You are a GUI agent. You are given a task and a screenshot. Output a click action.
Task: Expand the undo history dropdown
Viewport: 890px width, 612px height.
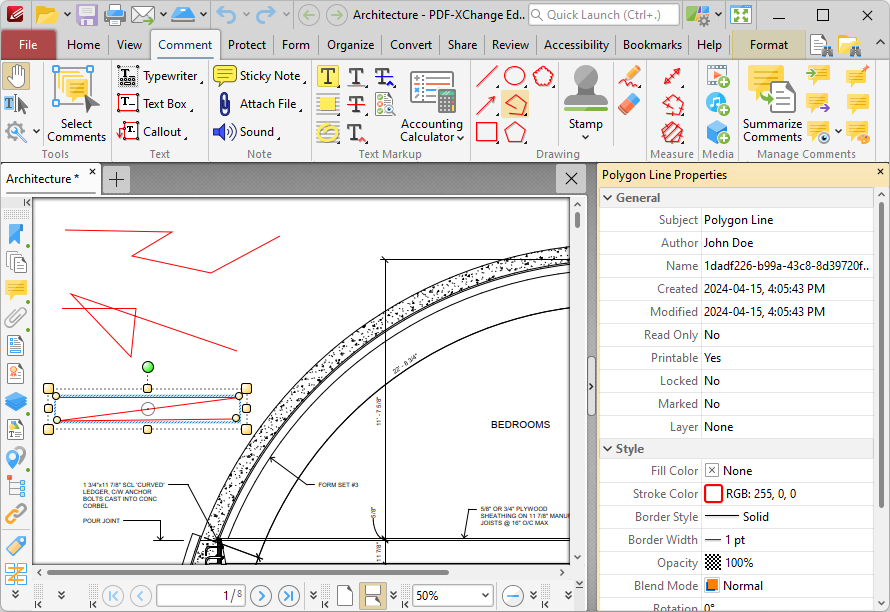click(x=246, y=15)
